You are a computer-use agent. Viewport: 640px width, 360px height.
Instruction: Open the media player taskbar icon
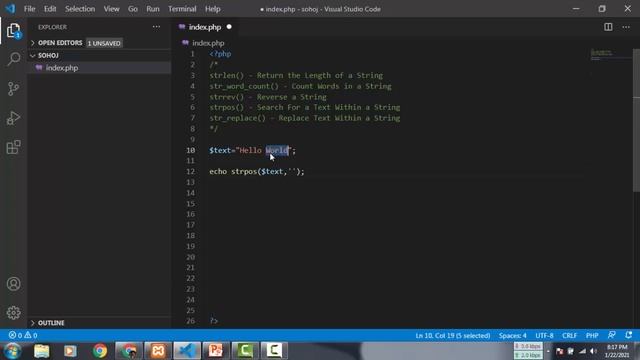[70, 351]
